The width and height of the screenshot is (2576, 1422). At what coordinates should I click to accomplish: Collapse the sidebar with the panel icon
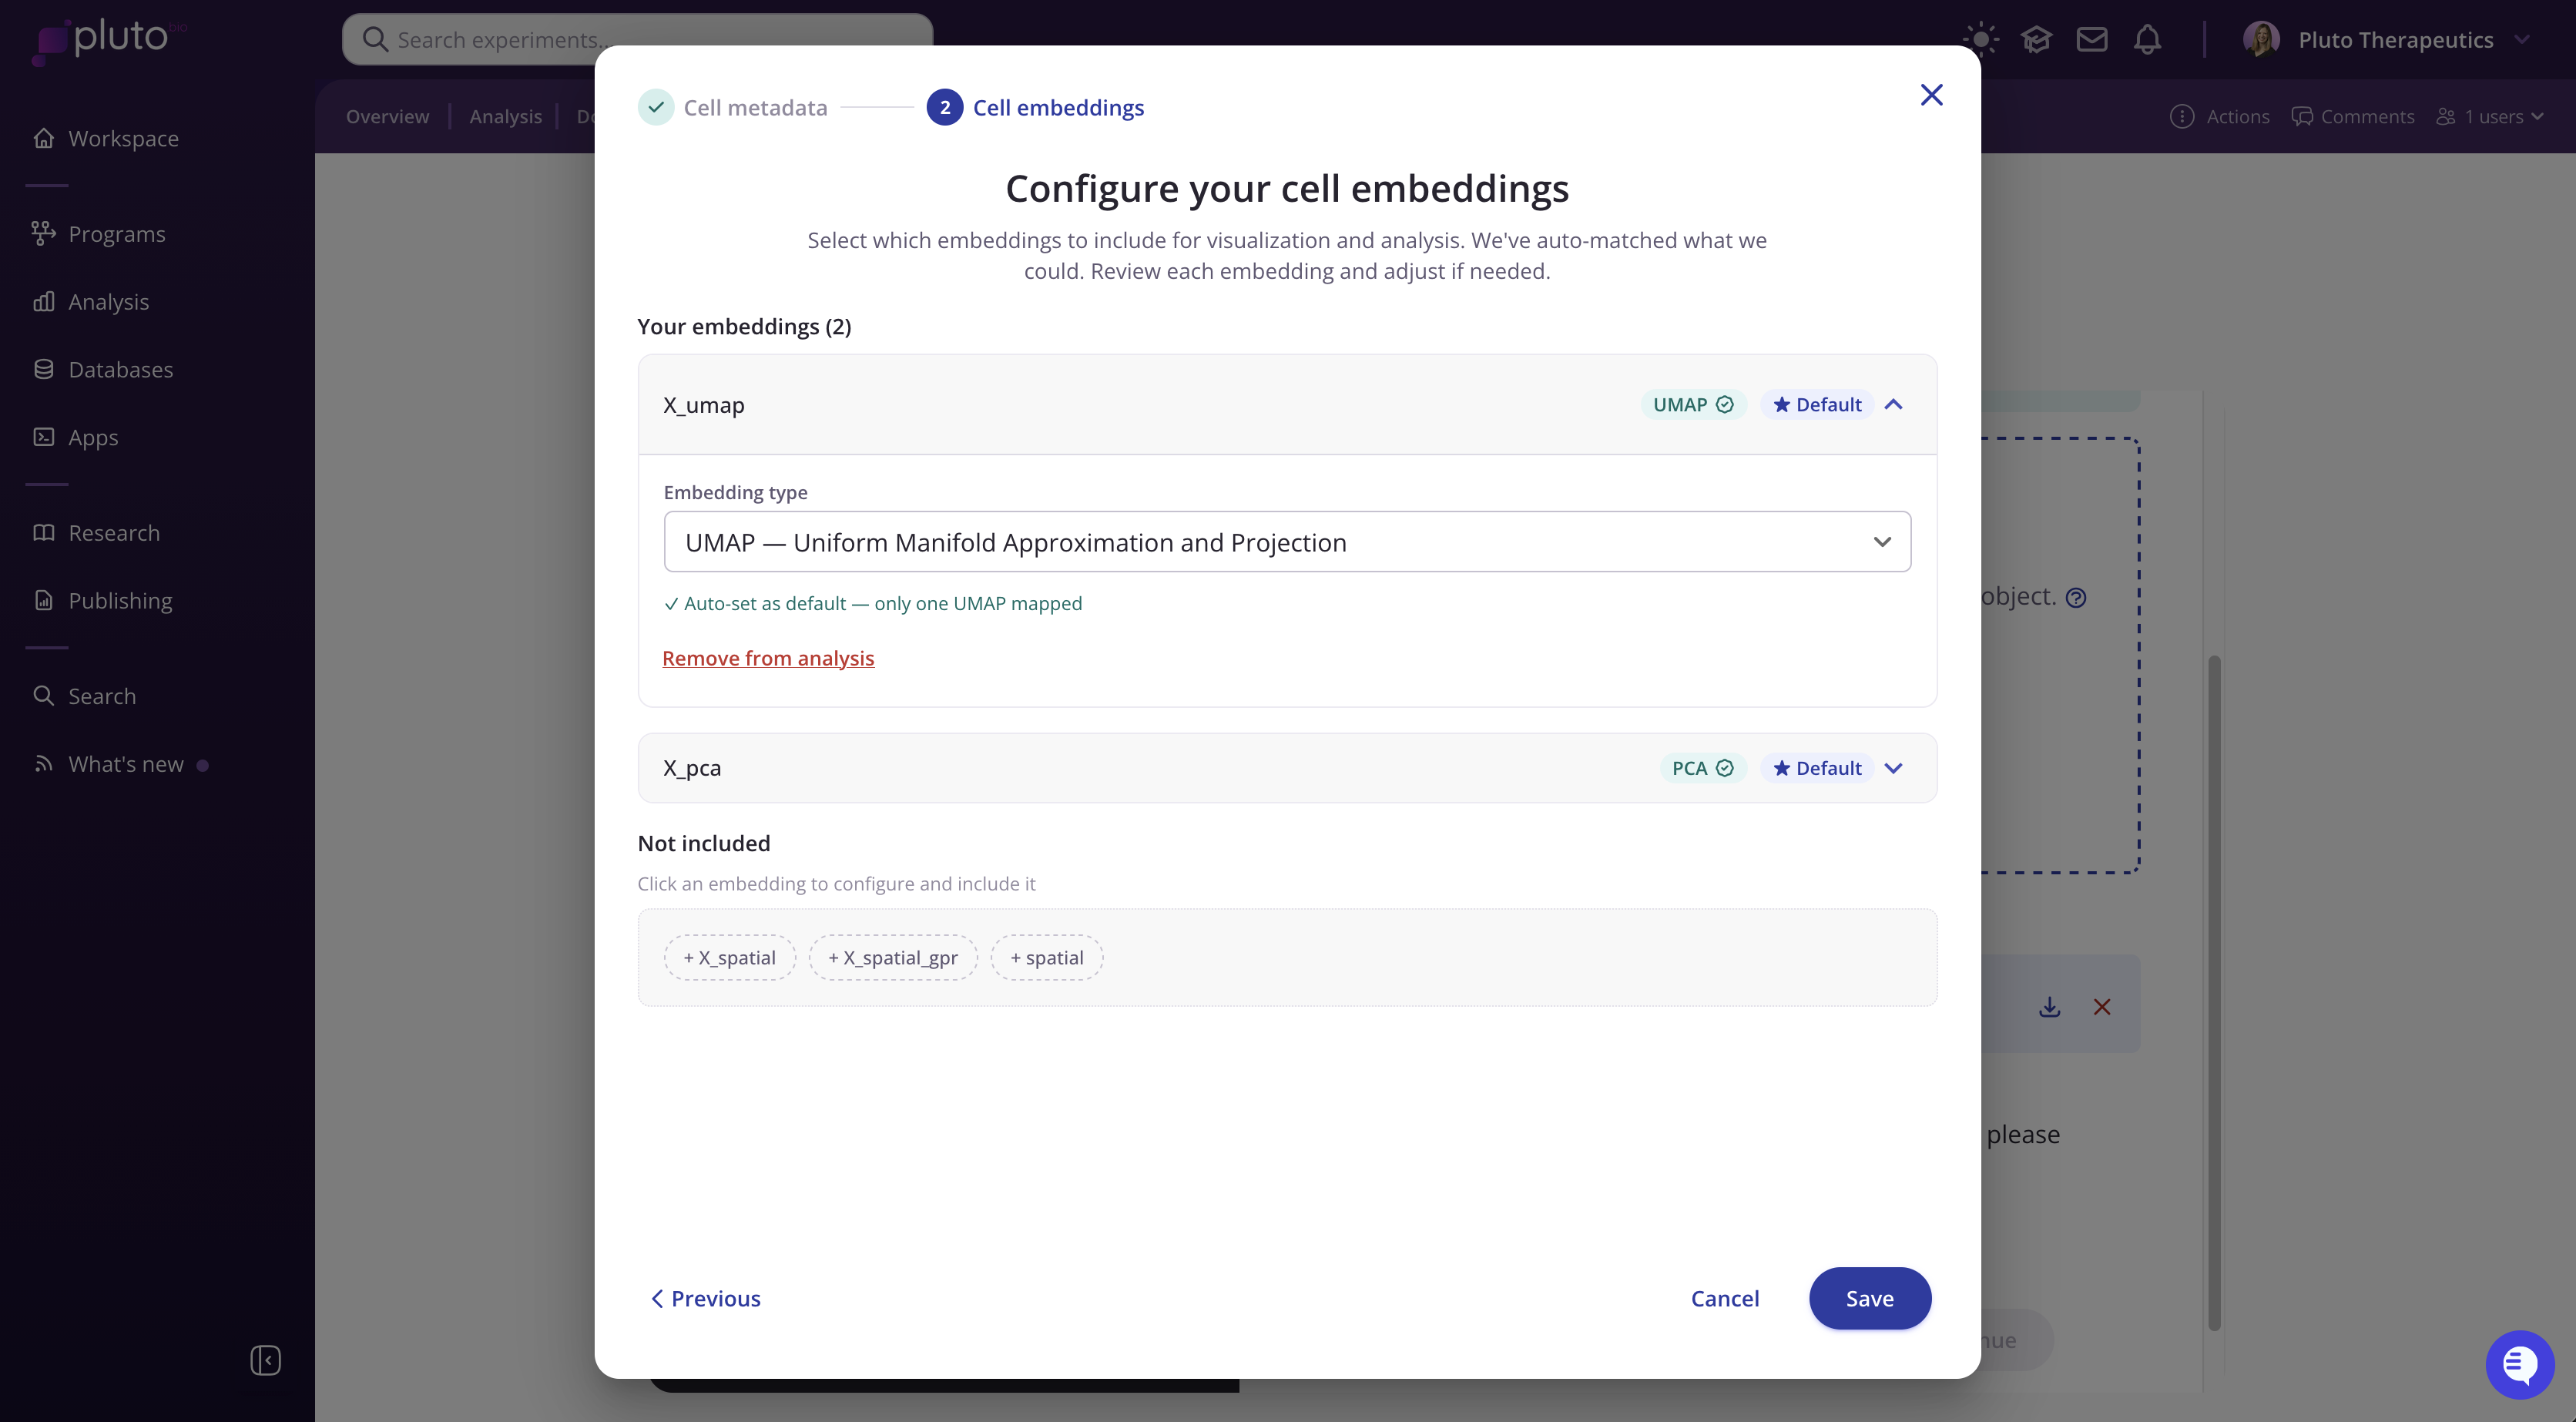(265, 1360)
